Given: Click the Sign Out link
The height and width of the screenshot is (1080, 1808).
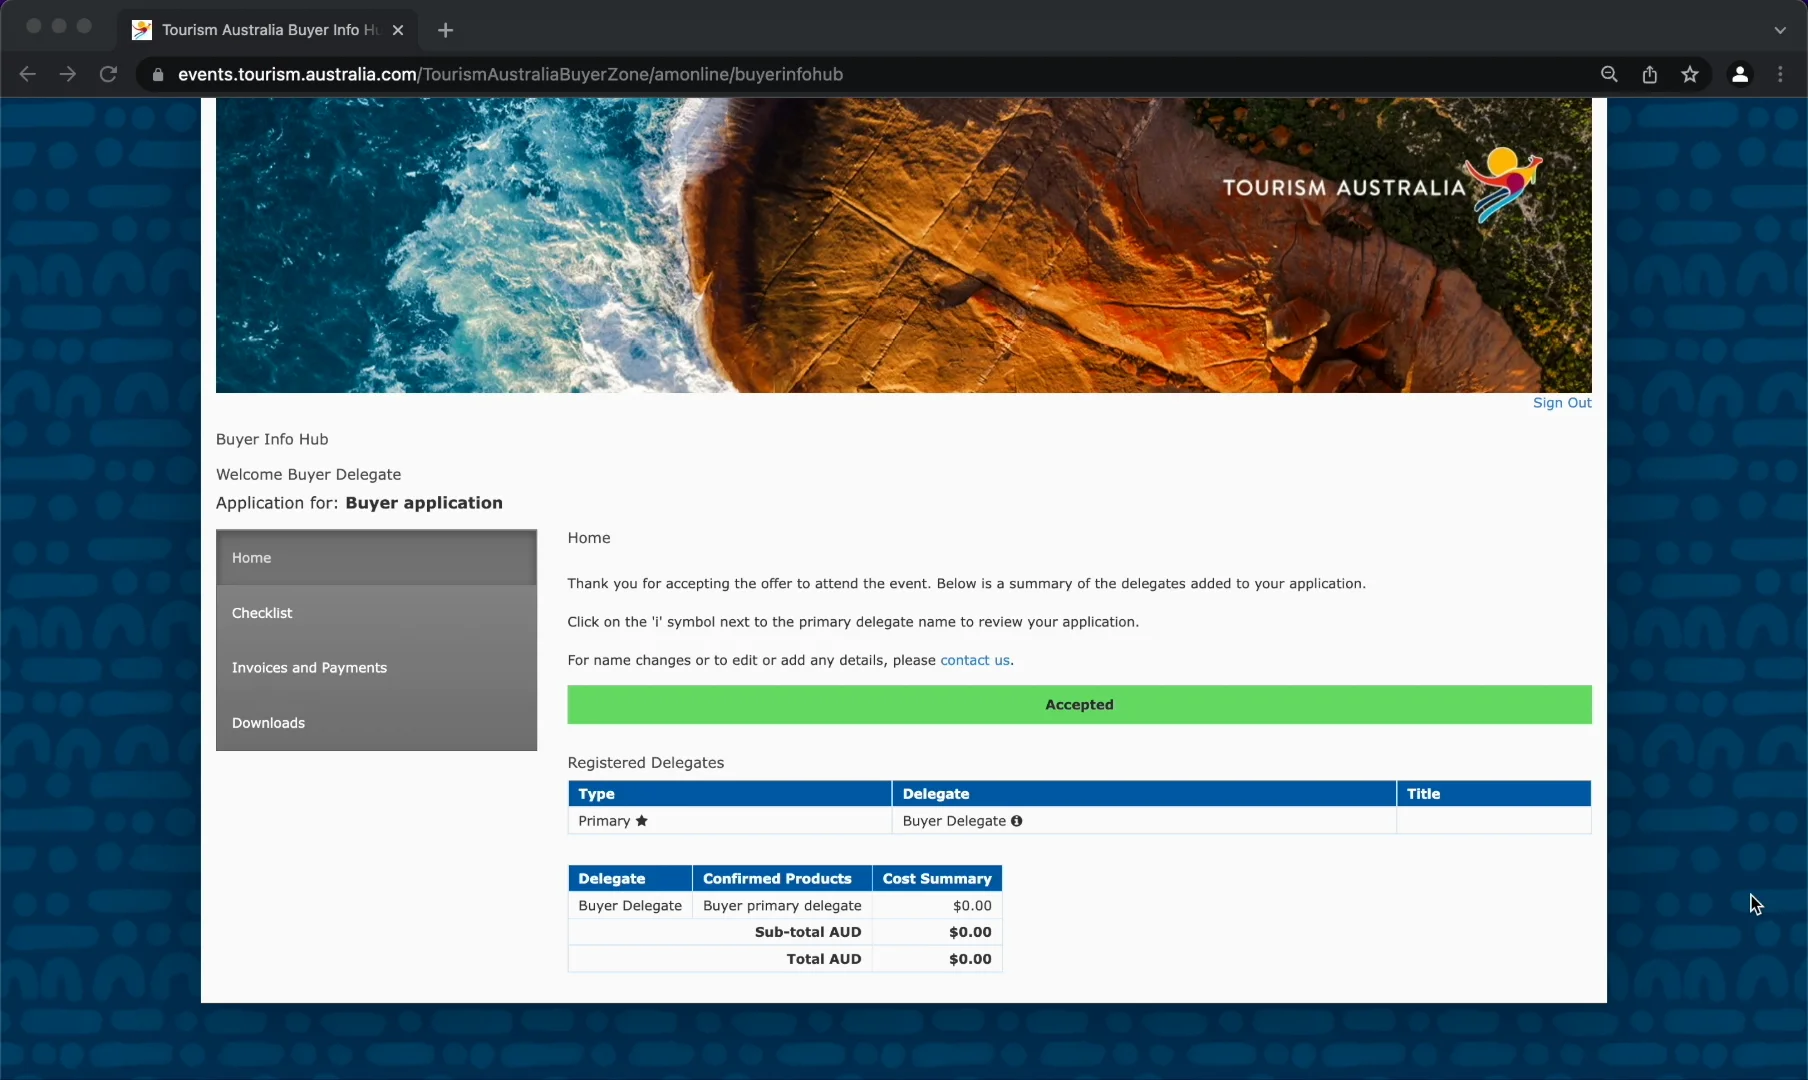Looking at the screenshot, I should [1562, 403].
